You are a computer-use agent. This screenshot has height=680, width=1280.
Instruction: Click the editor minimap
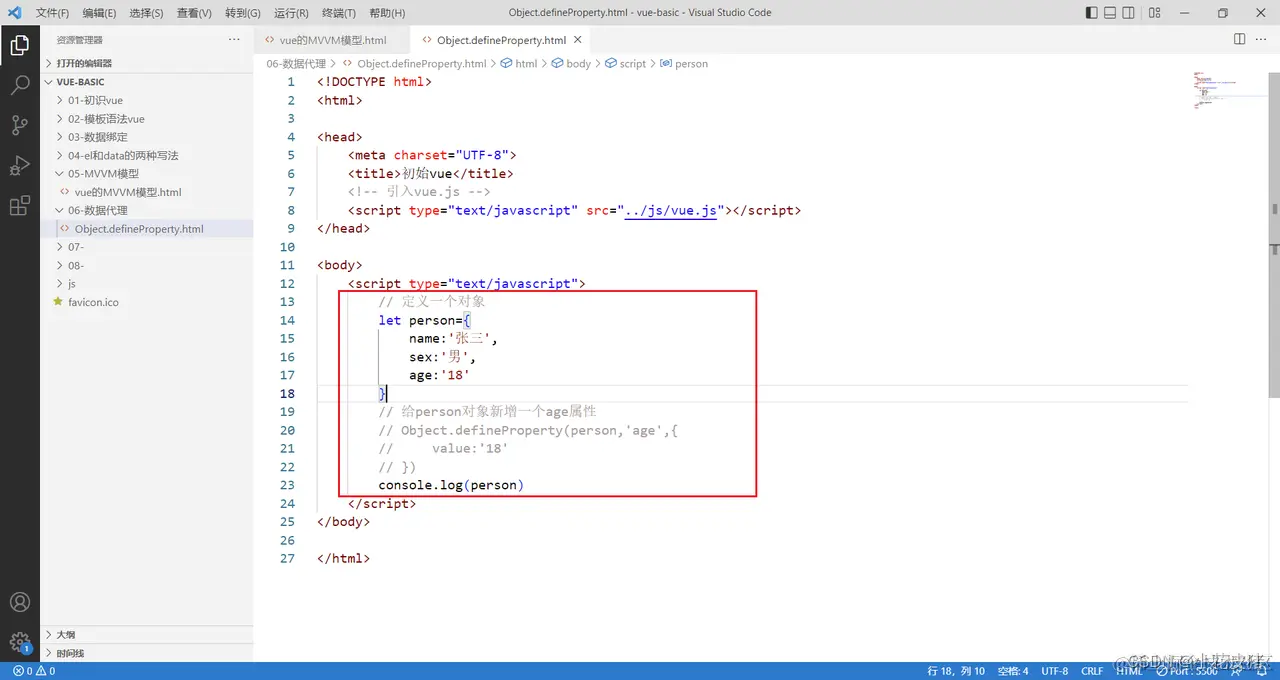[1228, 90]
